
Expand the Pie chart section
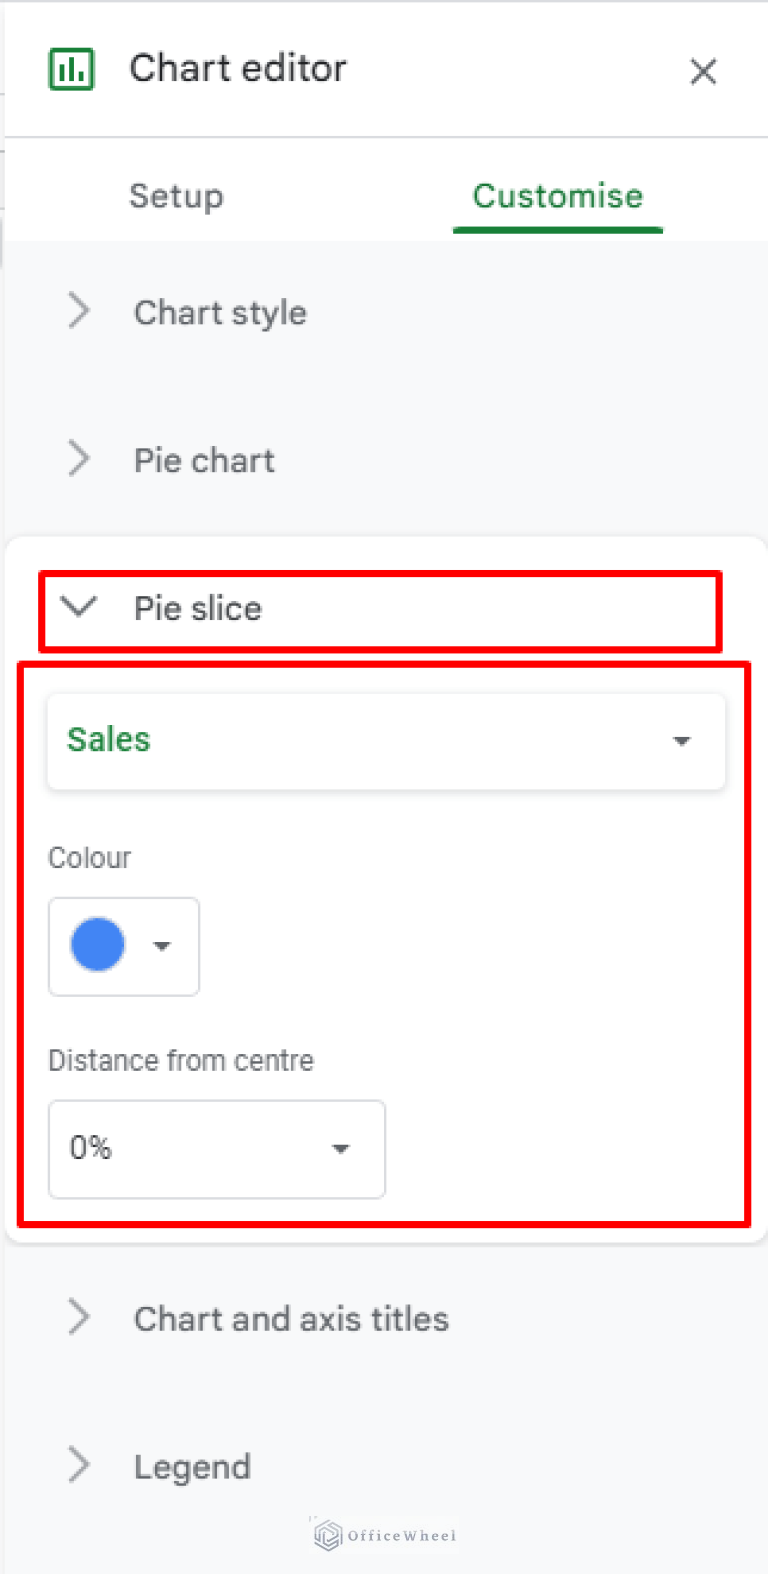click(204, 459)
